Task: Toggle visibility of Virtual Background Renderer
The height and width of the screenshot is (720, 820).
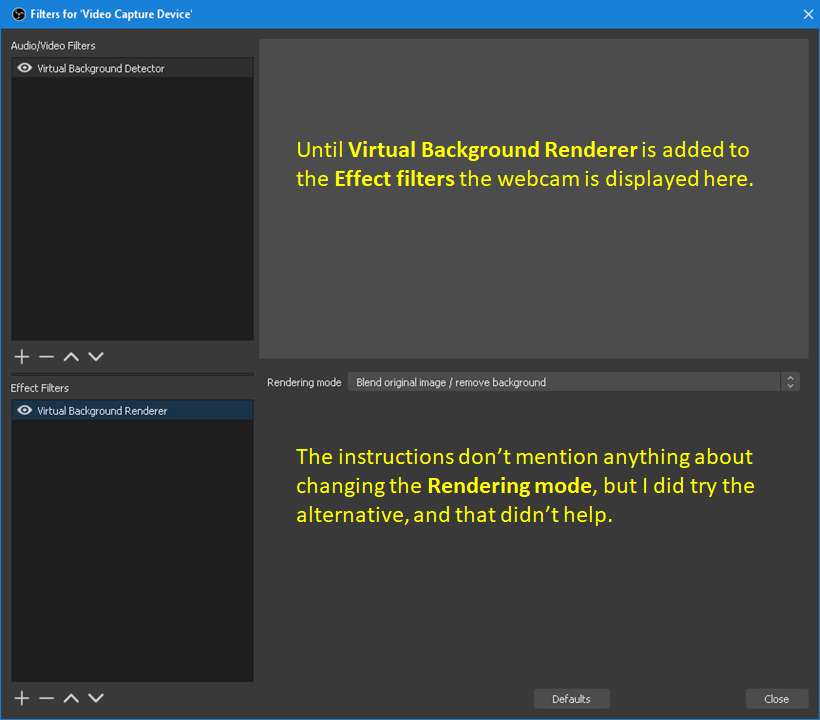Action: tap(25, 410)
